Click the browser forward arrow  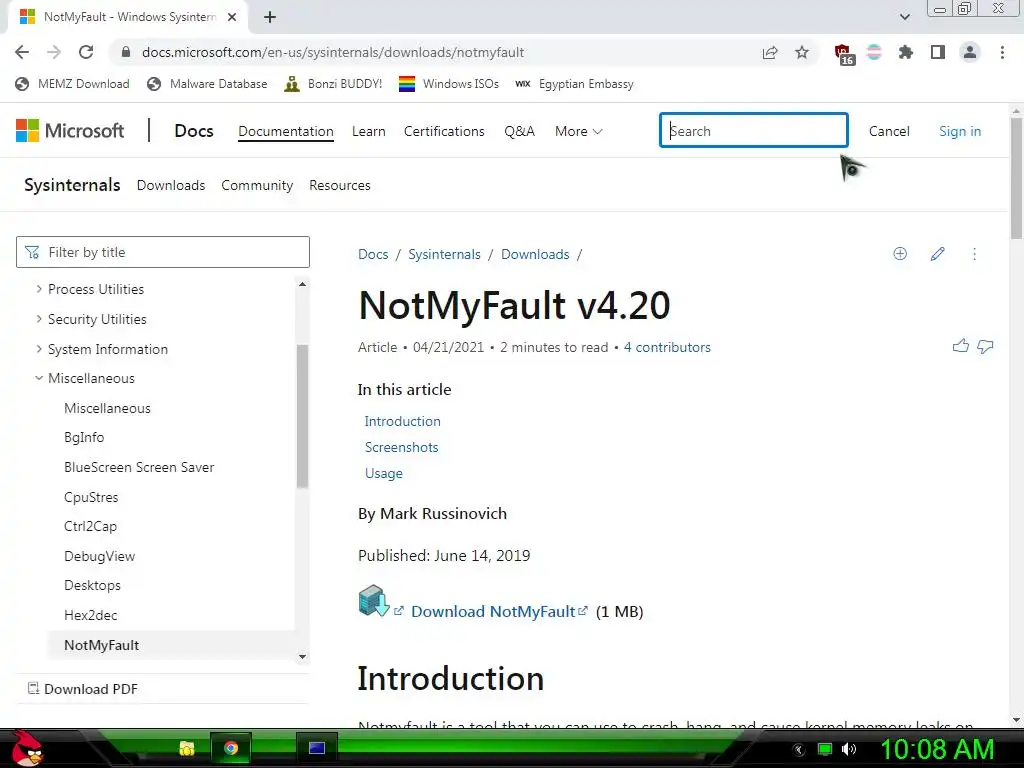tap(54, 52)
